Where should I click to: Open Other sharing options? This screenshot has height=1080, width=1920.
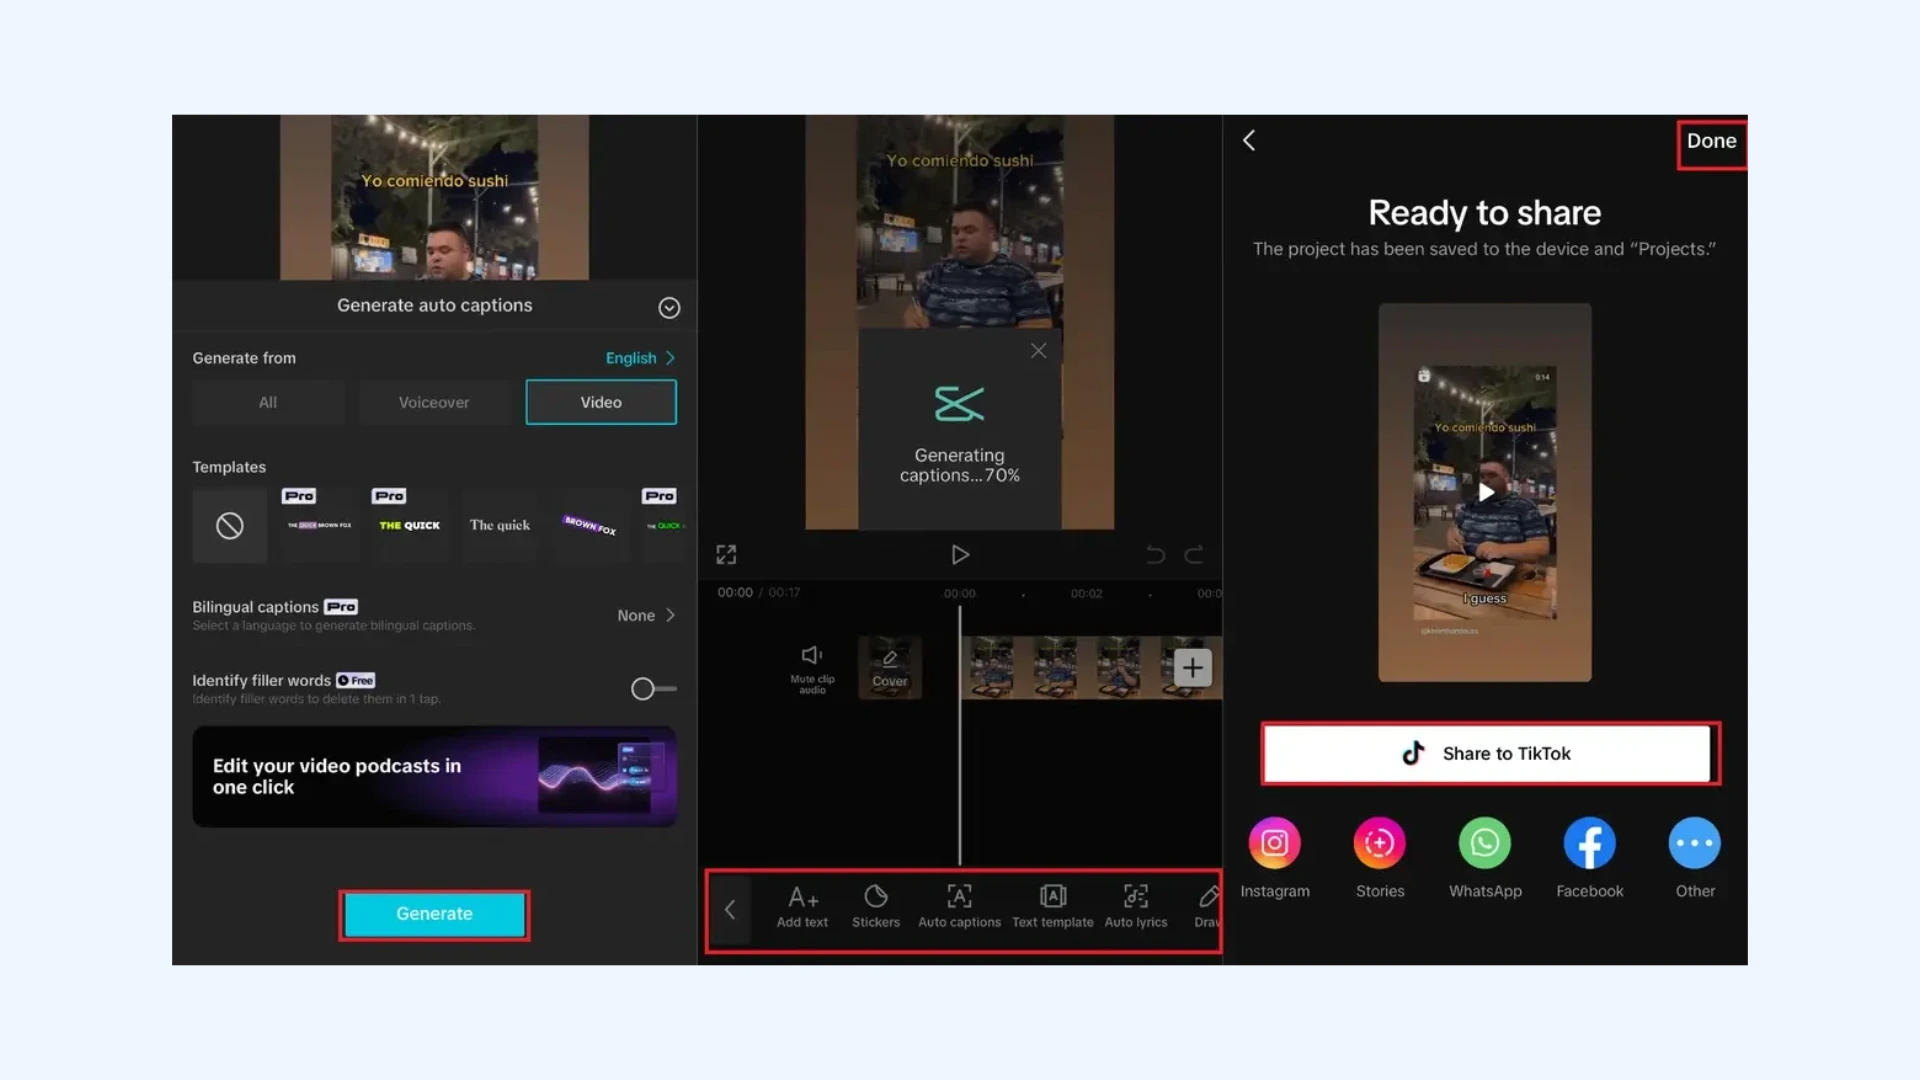point(1695,858)
